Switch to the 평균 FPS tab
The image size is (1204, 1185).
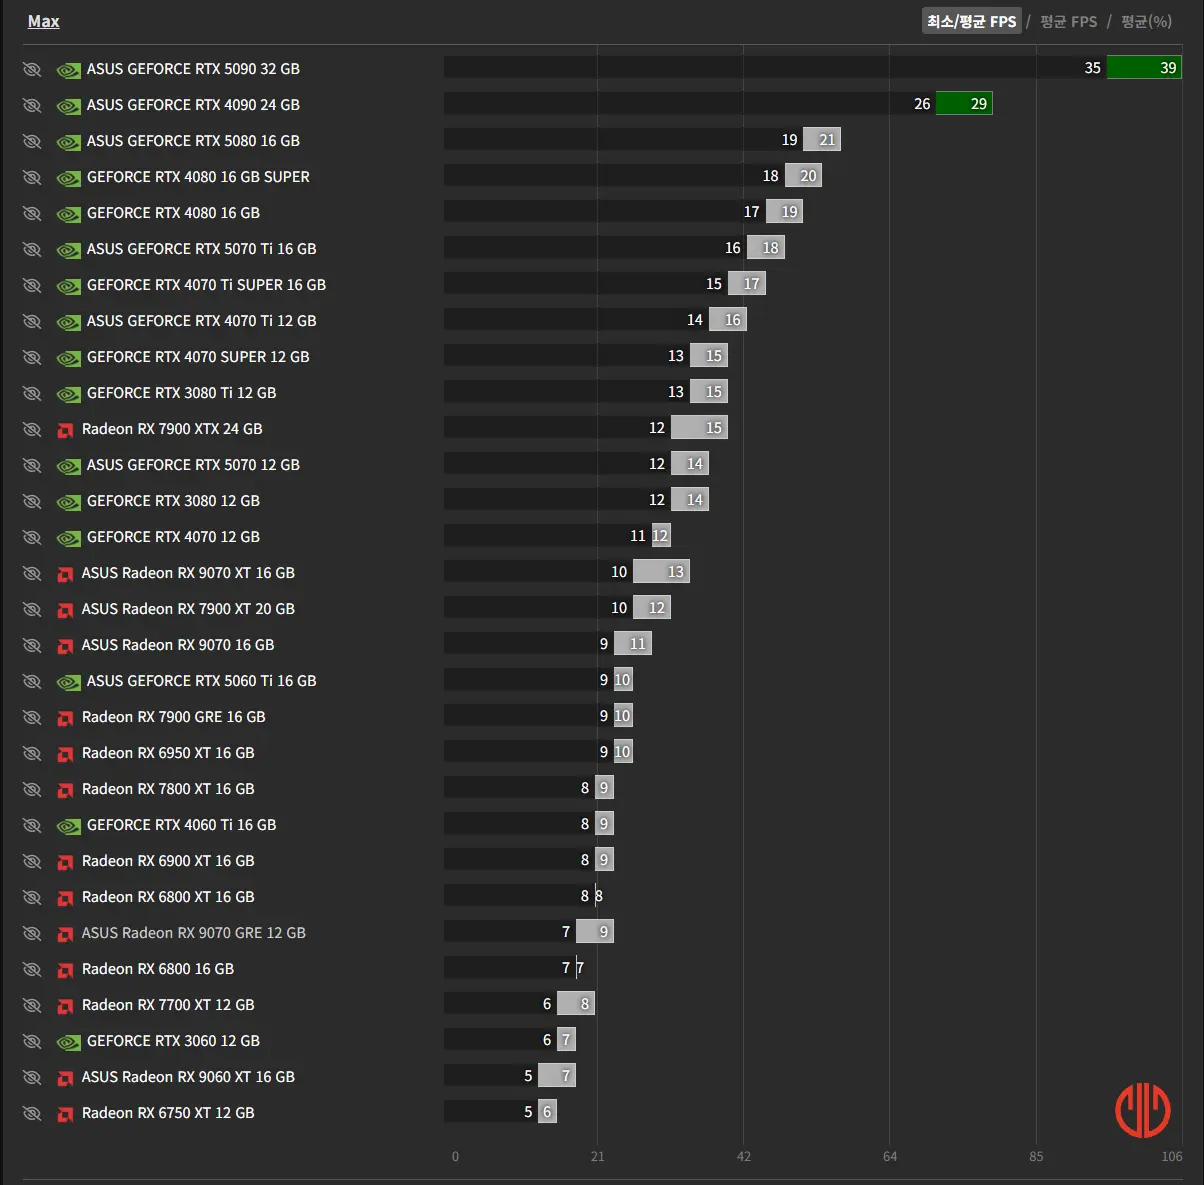[x=1068, y=21]
